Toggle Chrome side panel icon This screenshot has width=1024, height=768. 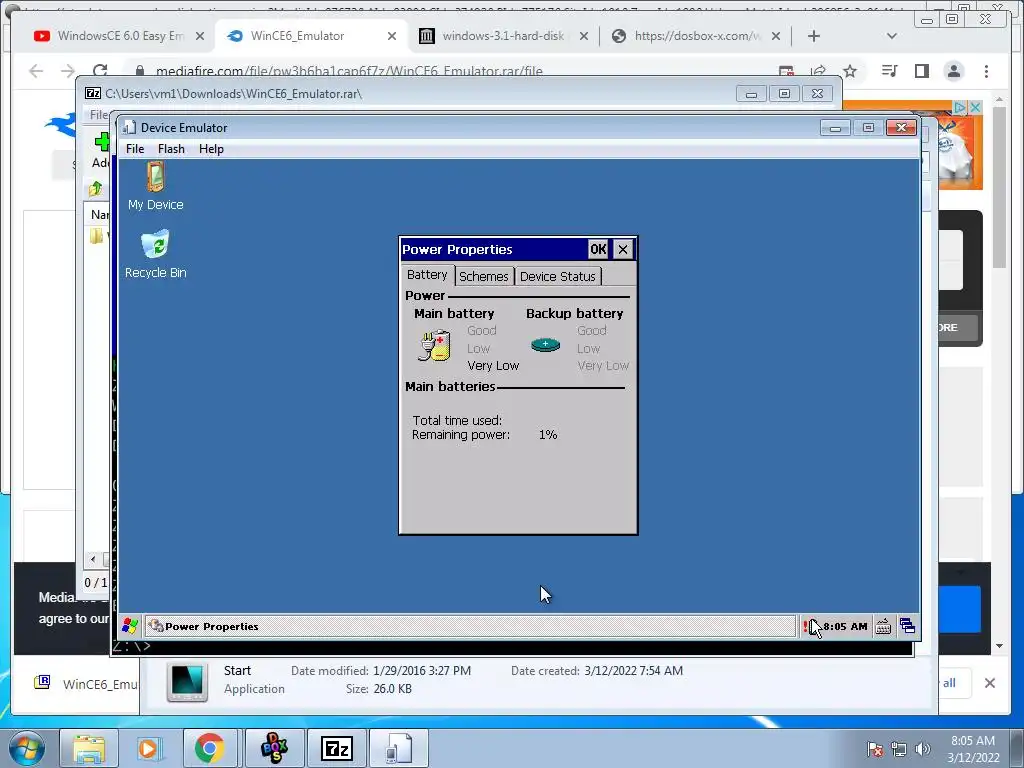point(921,71)
